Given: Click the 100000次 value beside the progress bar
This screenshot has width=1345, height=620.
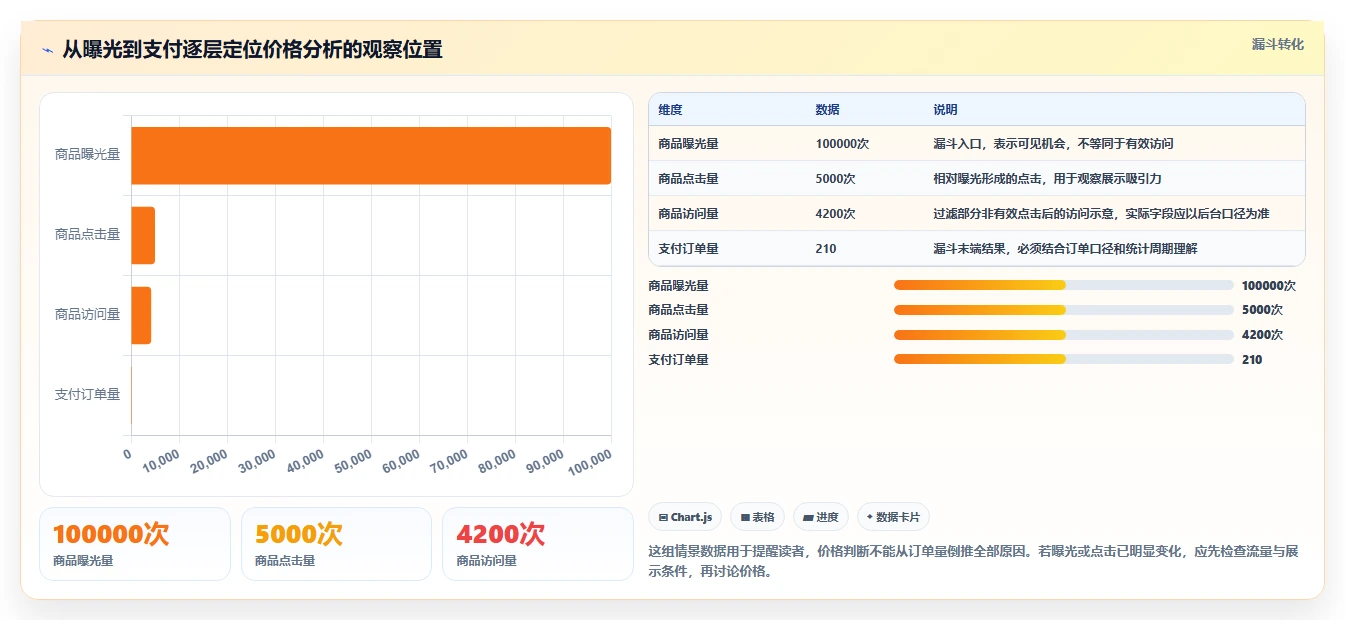Looking at the screenshot, I should click(x=1268, y=285).
